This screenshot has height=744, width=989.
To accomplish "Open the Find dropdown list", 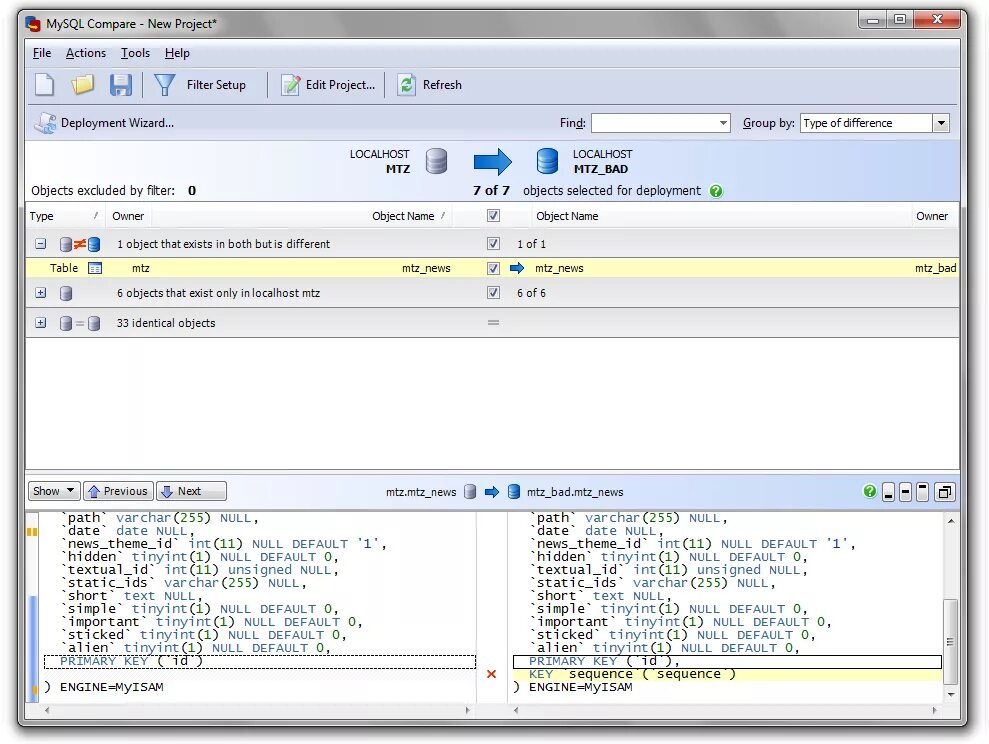I will pos(723,123).
